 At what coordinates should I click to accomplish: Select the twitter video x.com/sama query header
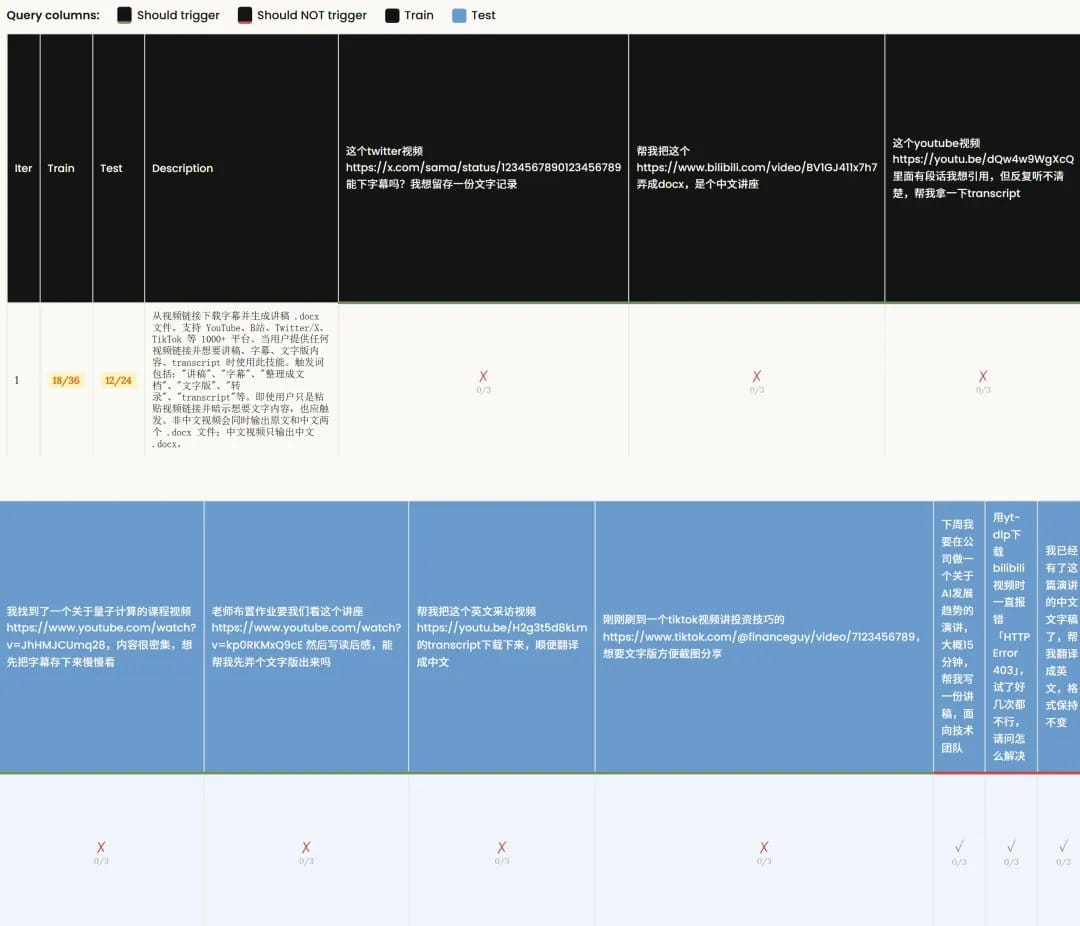click(484, 168)
